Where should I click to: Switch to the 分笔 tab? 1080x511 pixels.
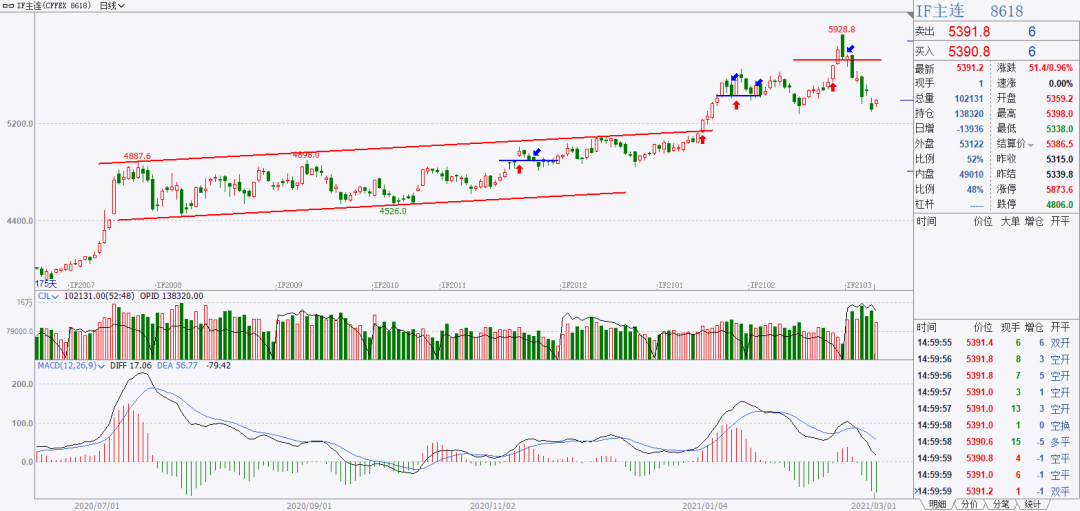point(1001,504)
